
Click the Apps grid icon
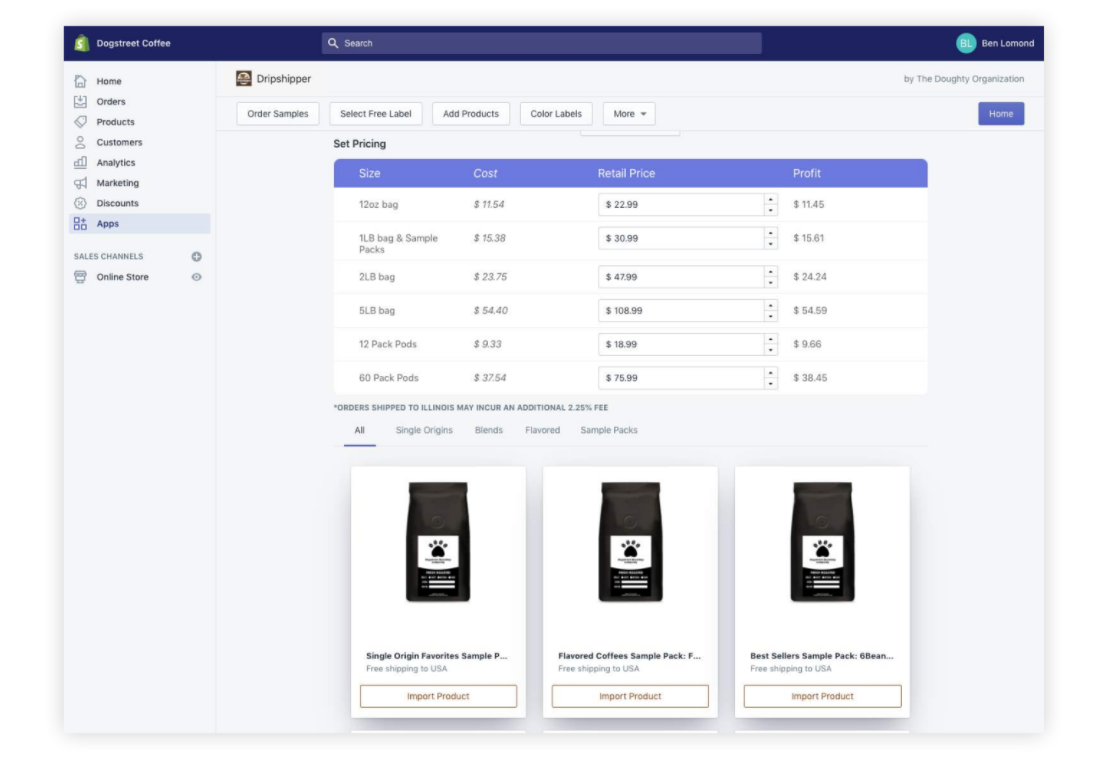click(80, 223)
